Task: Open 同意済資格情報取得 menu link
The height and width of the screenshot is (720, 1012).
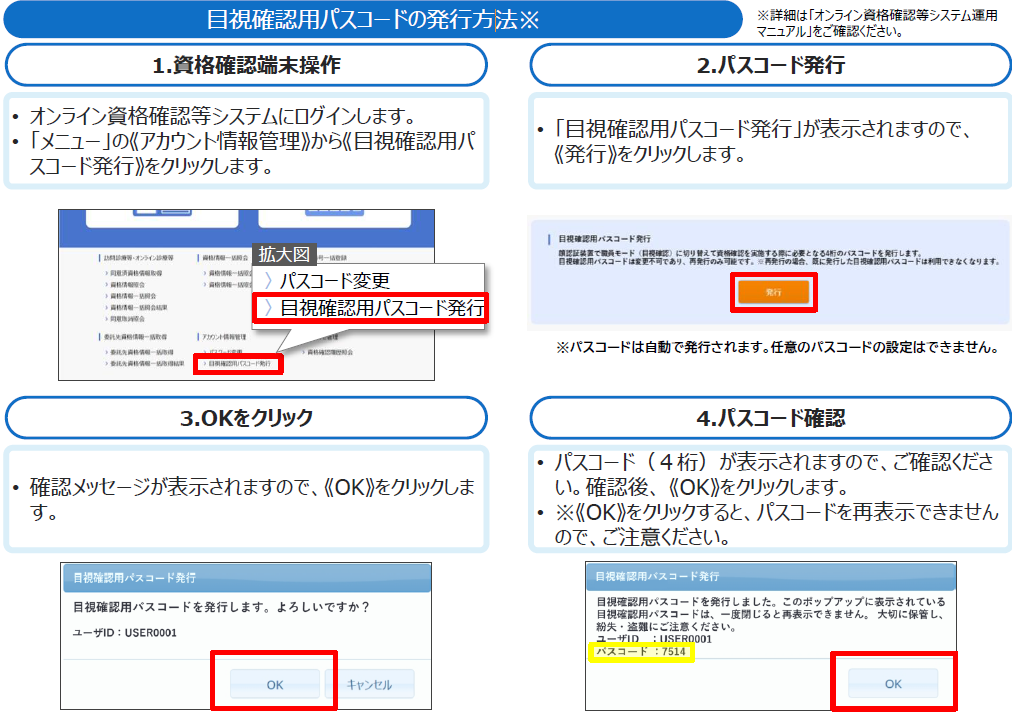Action: [138, 273]
